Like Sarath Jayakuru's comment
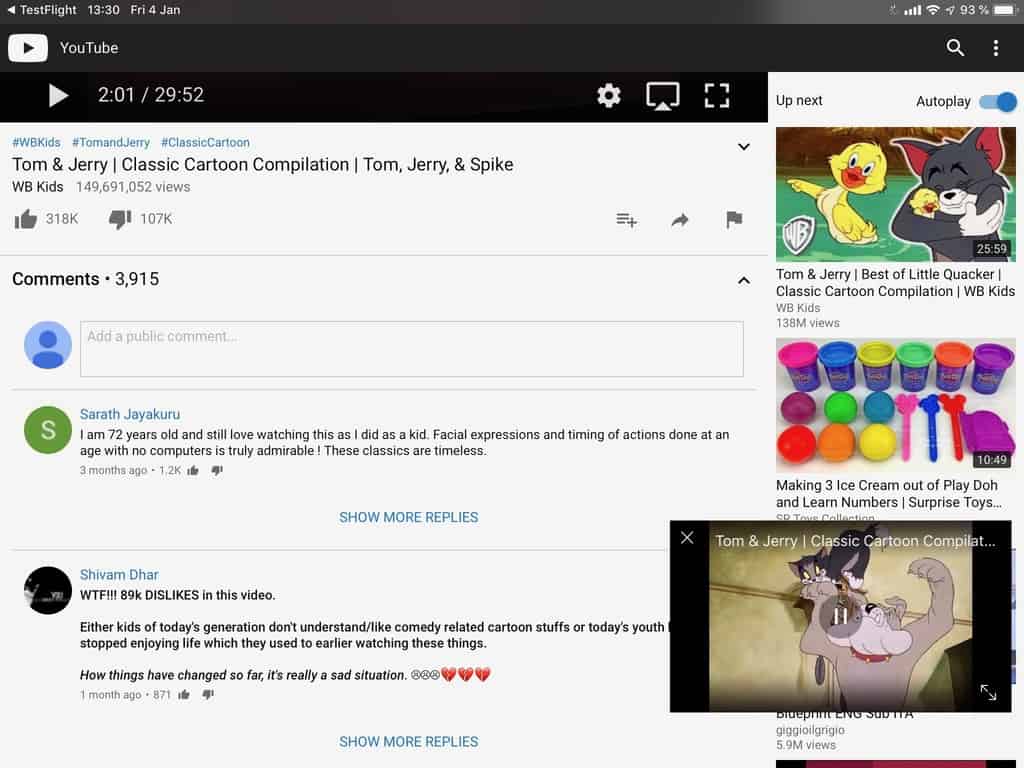Image resolution: width=1024 pixels, height=768 pixels. point(193,470)
